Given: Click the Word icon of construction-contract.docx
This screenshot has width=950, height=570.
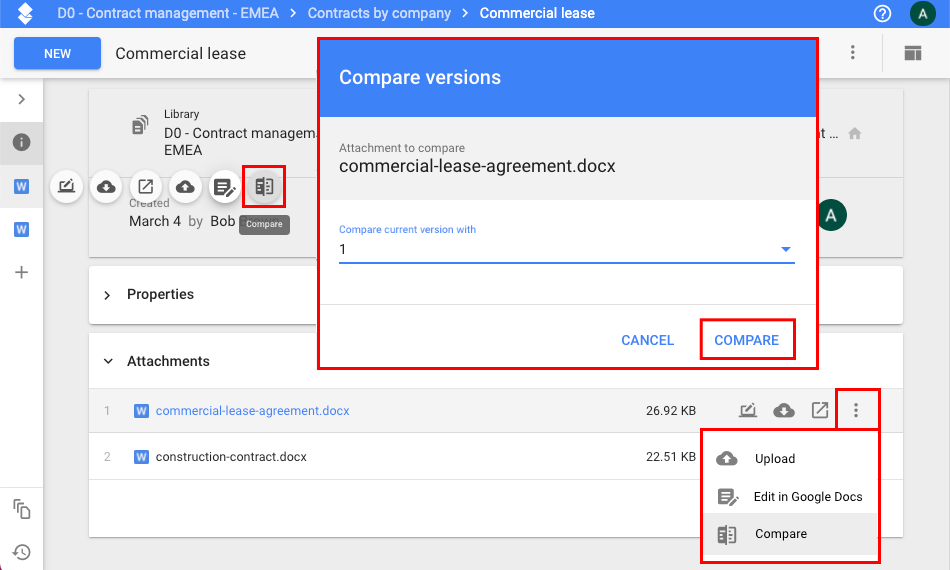Looking at the screenshot, I should (x=141, y=457).
